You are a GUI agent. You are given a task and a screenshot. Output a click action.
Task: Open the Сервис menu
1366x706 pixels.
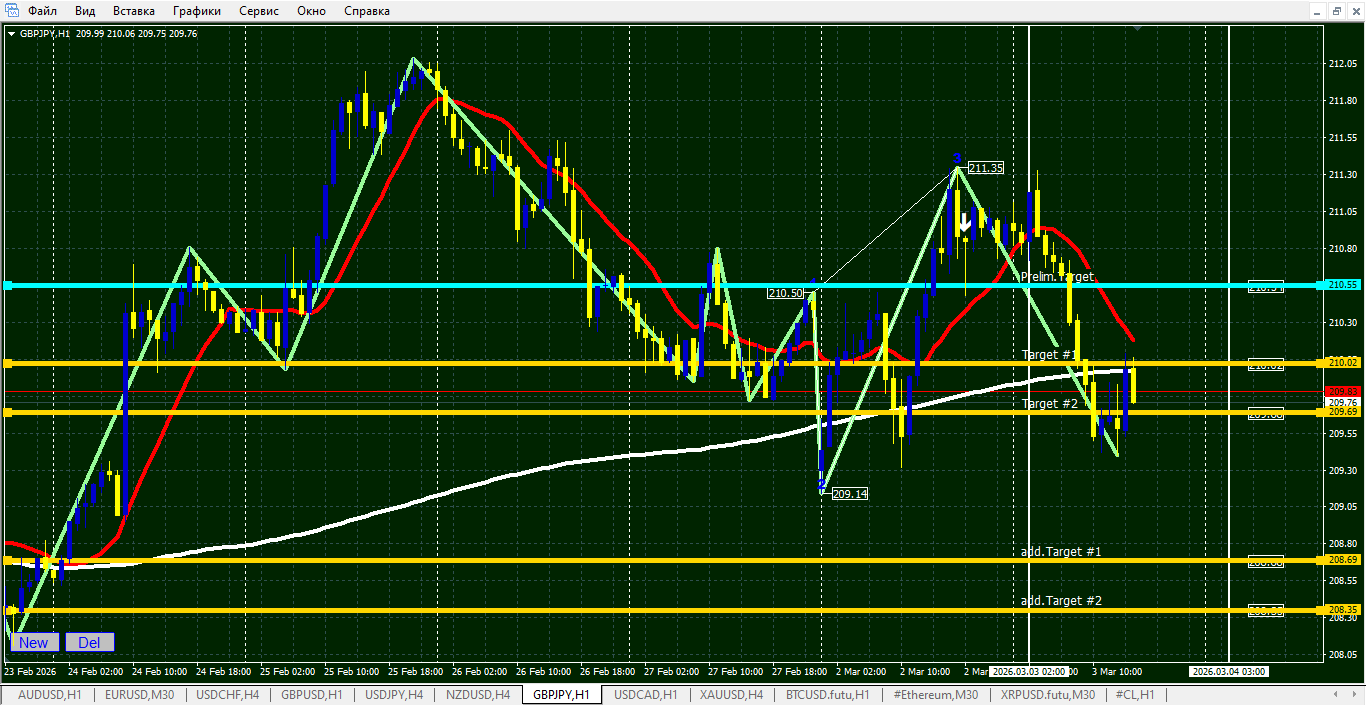(259, 11)
